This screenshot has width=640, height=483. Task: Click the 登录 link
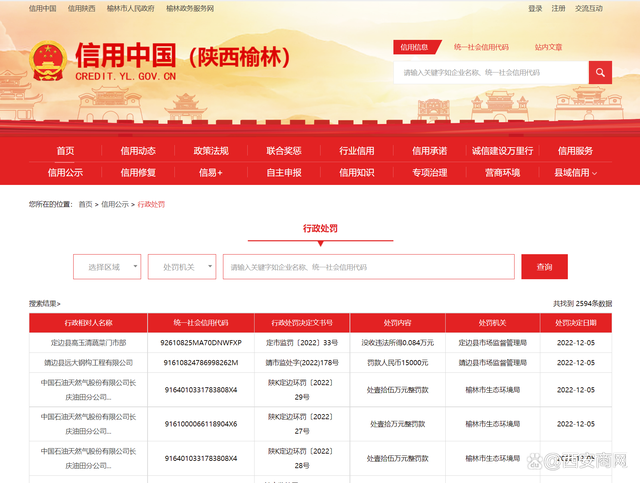click(535, 8)
